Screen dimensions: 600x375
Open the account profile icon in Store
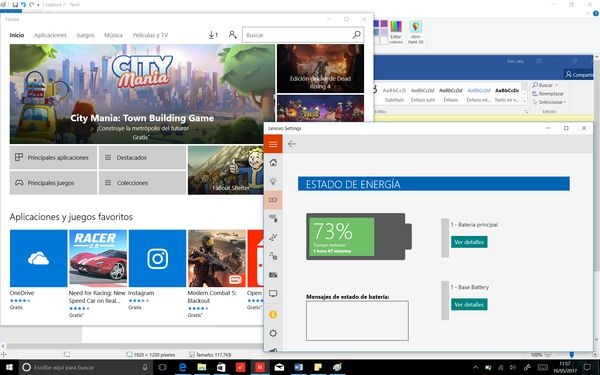[x=232, y=35]
